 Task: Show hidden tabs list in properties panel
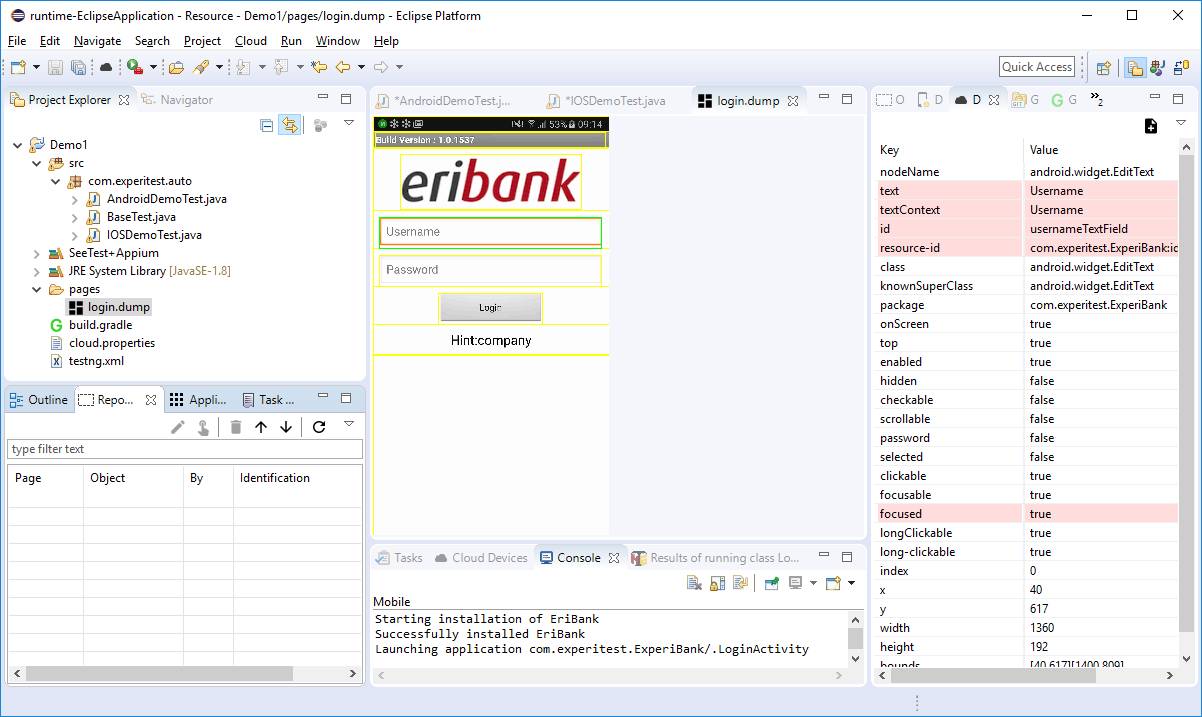pyautogui.click(x=1096, y=99)
